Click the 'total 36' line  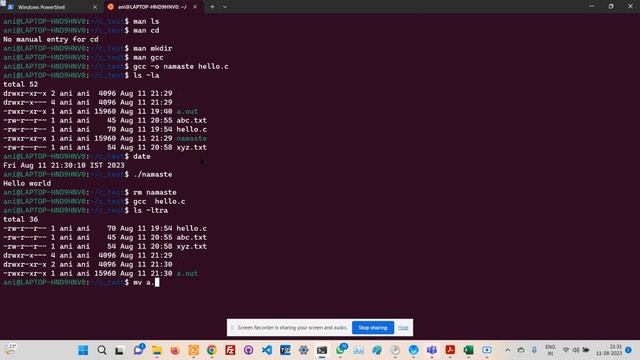[x=20, y=219]
